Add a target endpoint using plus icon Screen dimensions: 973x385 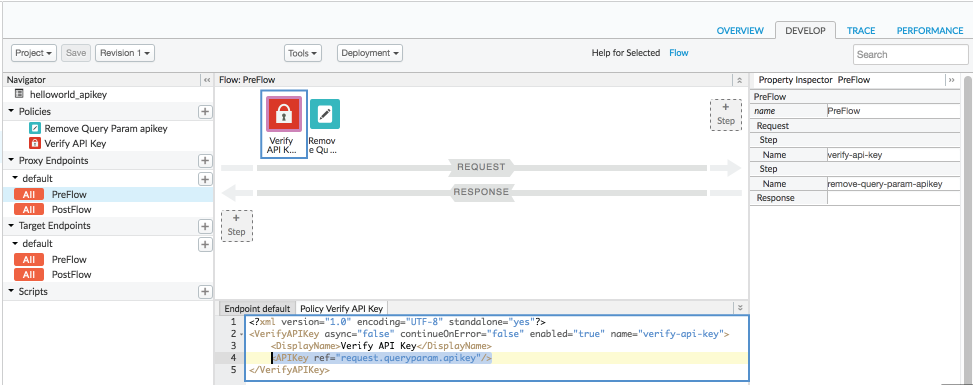click(205, 226)
